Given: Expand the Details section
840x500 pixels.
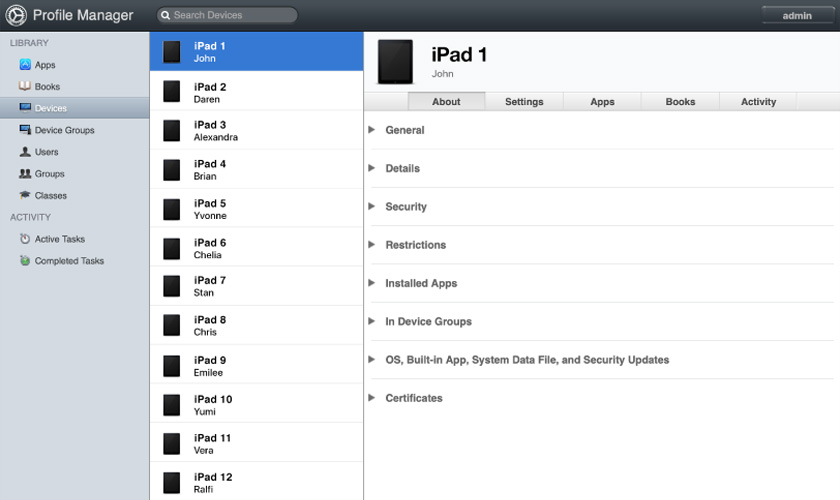Looking at the screenshot, I should pos(371,168).
